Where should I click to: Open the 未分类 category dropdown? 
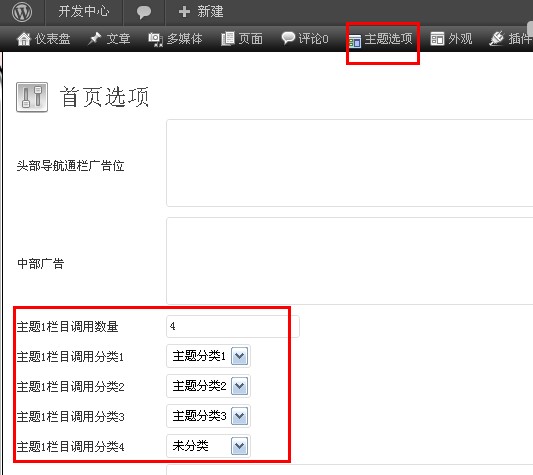point(208,446)
